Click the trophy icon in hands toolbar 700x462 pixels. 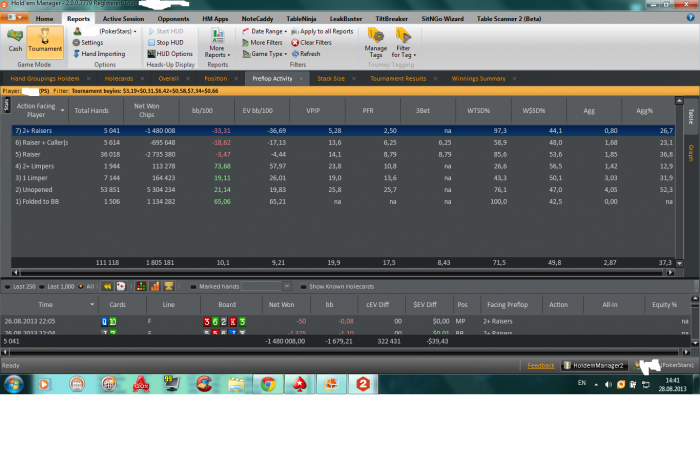(169, 286)
